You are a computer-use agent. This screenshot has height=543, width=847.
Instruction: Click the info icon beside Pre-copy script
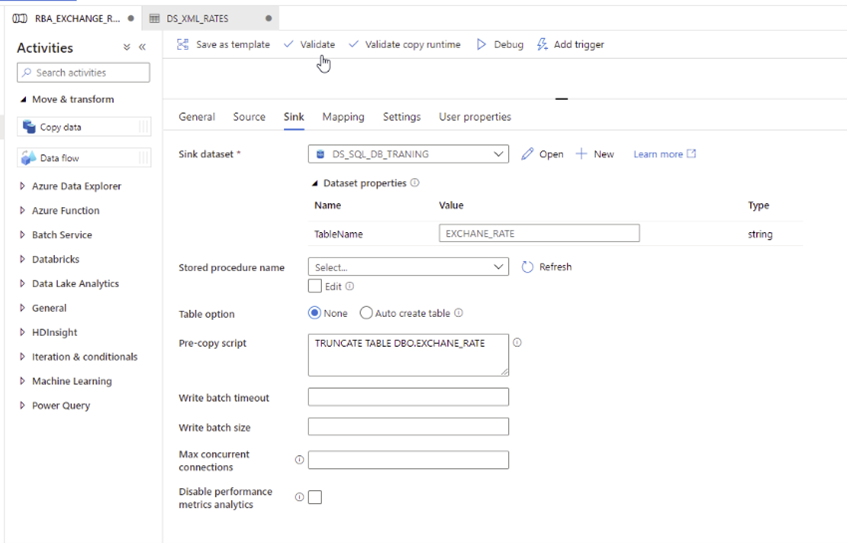(x=517, y=342)
